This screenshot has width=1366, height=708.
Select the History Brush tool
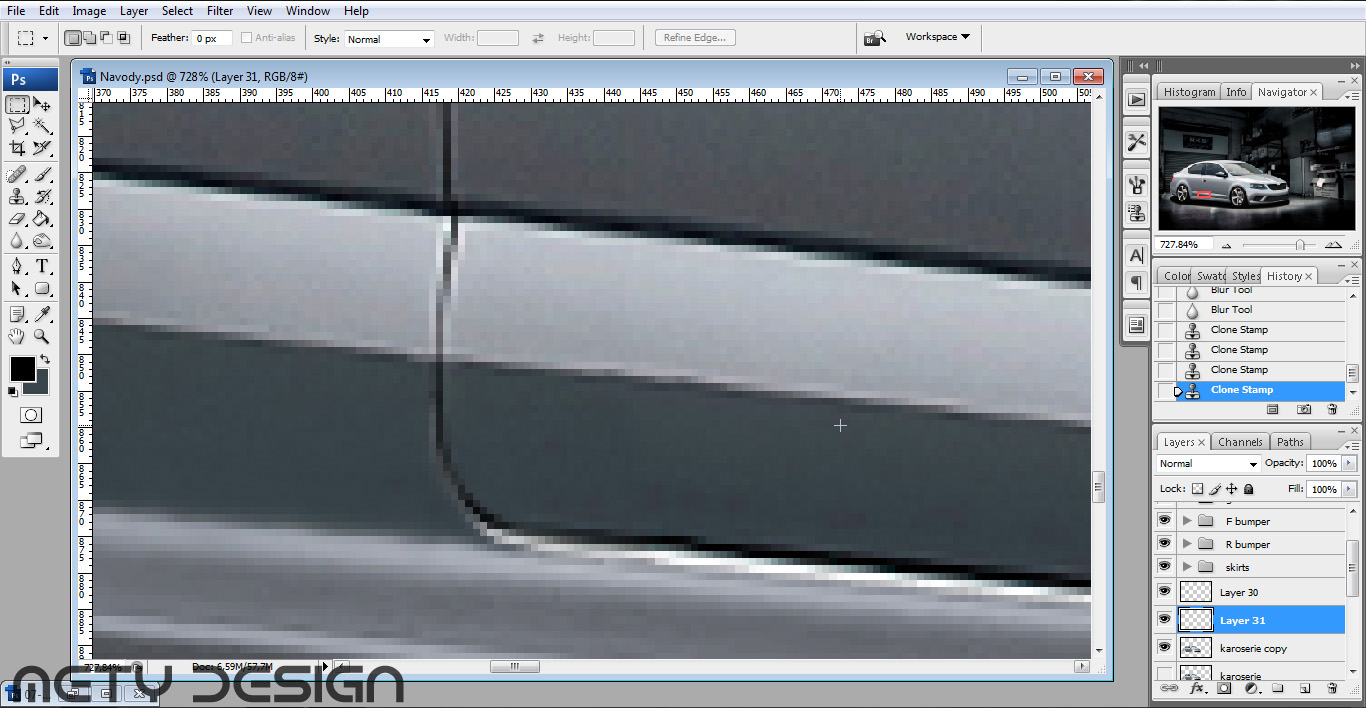[42, 197]
